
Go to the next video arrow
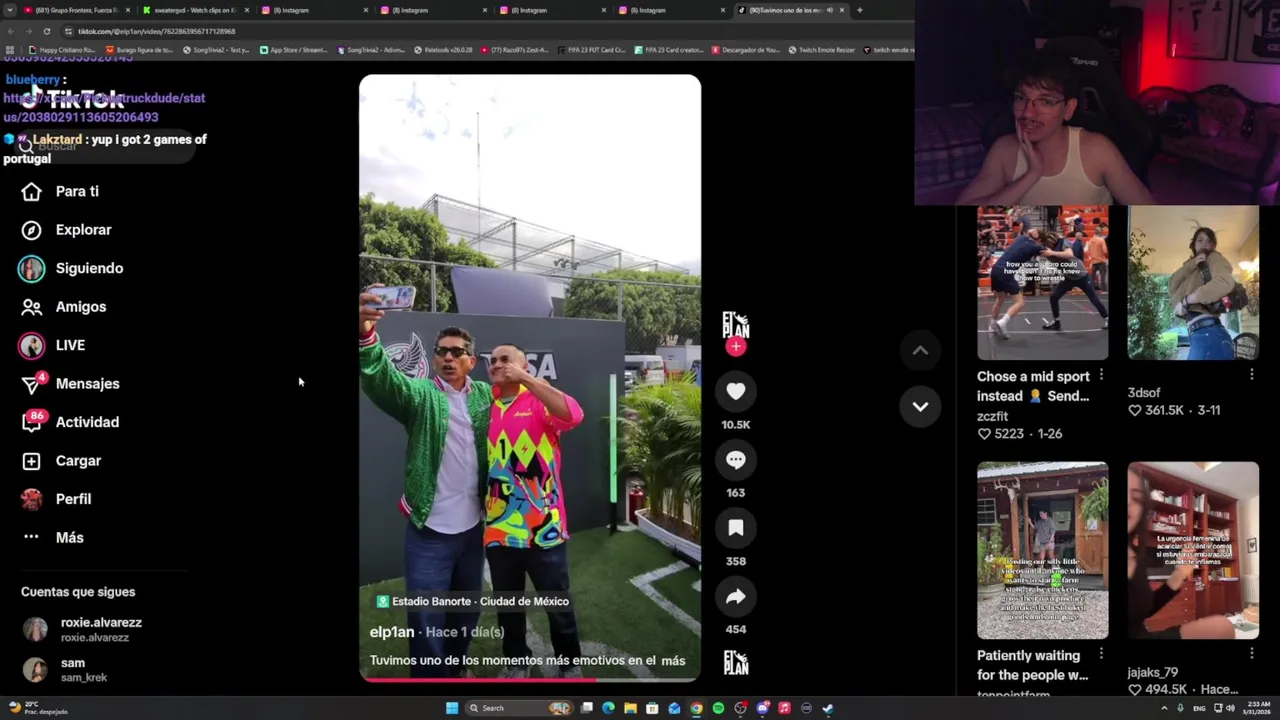[x=920, y=407]
